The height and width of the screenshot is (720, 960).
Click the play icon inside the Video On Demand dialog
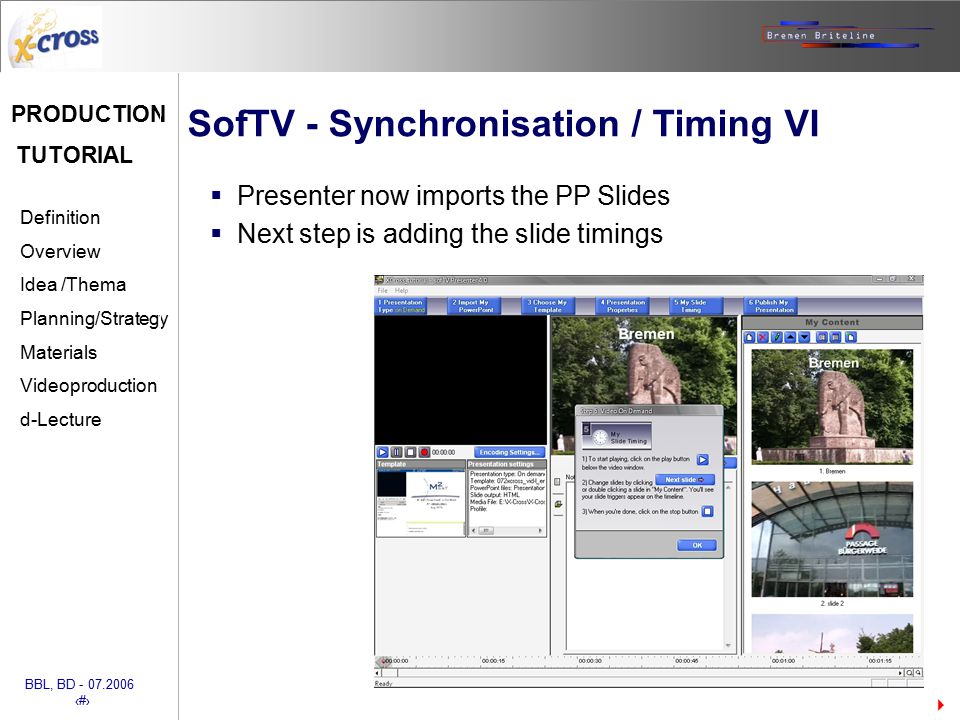tap(703, 459)
